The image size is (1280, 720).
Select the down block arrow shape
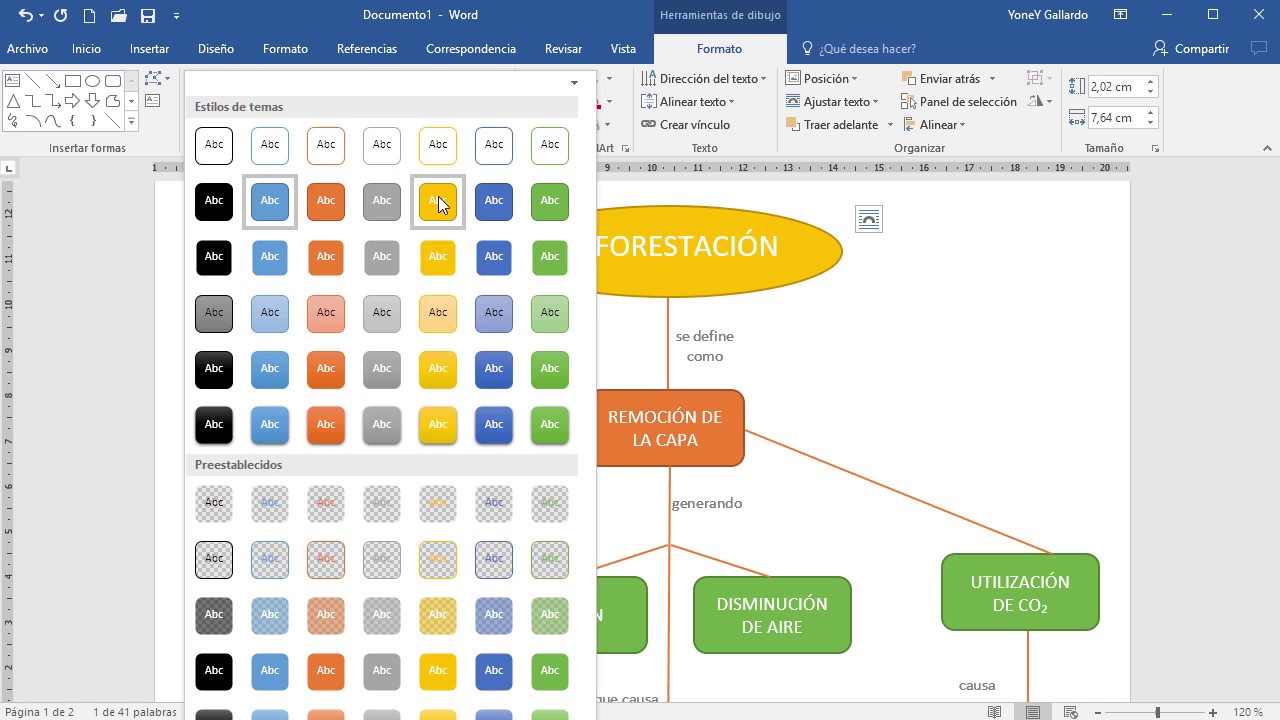coord(92,101)
